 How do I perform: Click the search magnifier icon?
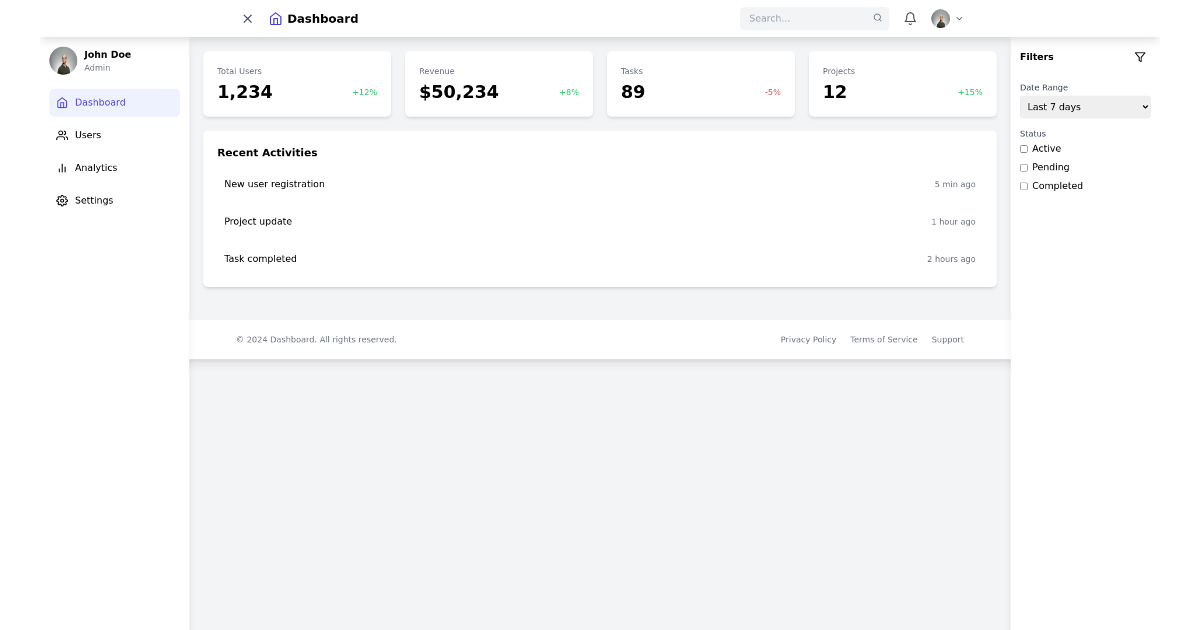click(x=877, y=18)
